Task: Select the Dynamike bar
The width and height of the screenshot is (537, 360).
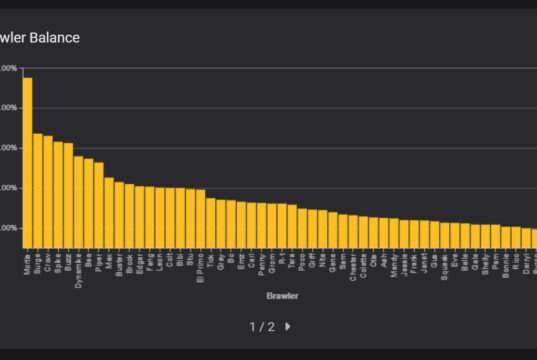Action: point(78,202)
